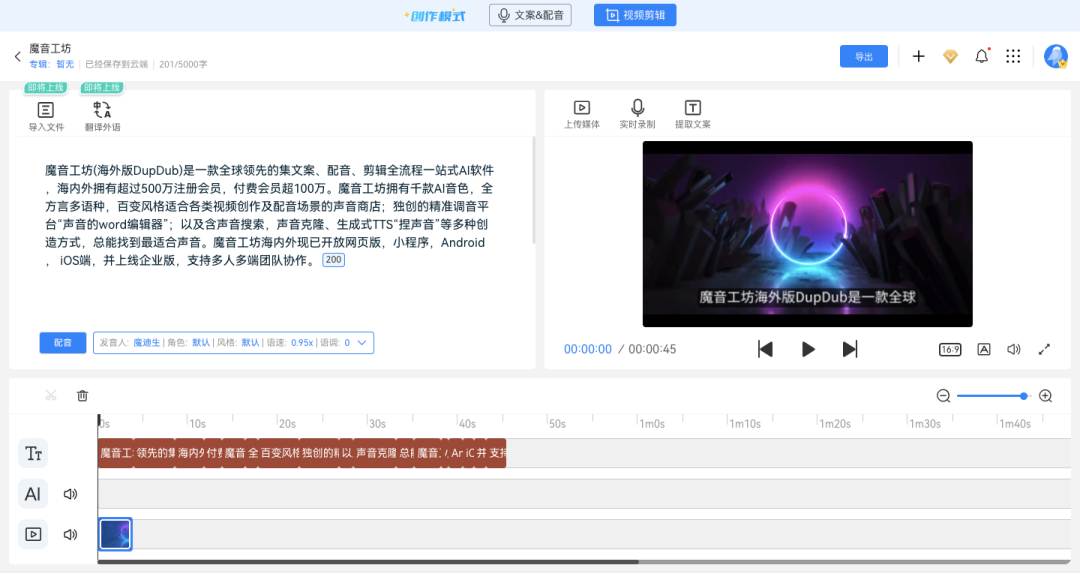1080x574 pixels.
Task: Play the video preview
Action: pos(808,349)
